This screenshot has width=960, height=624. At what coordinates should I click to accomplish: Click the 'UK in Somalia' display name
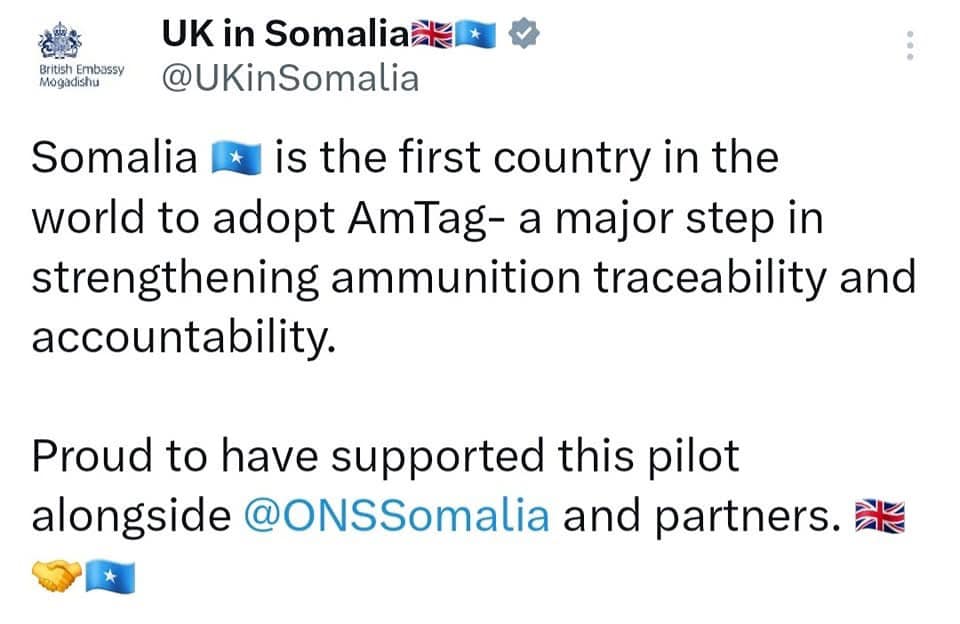point(285,34)
